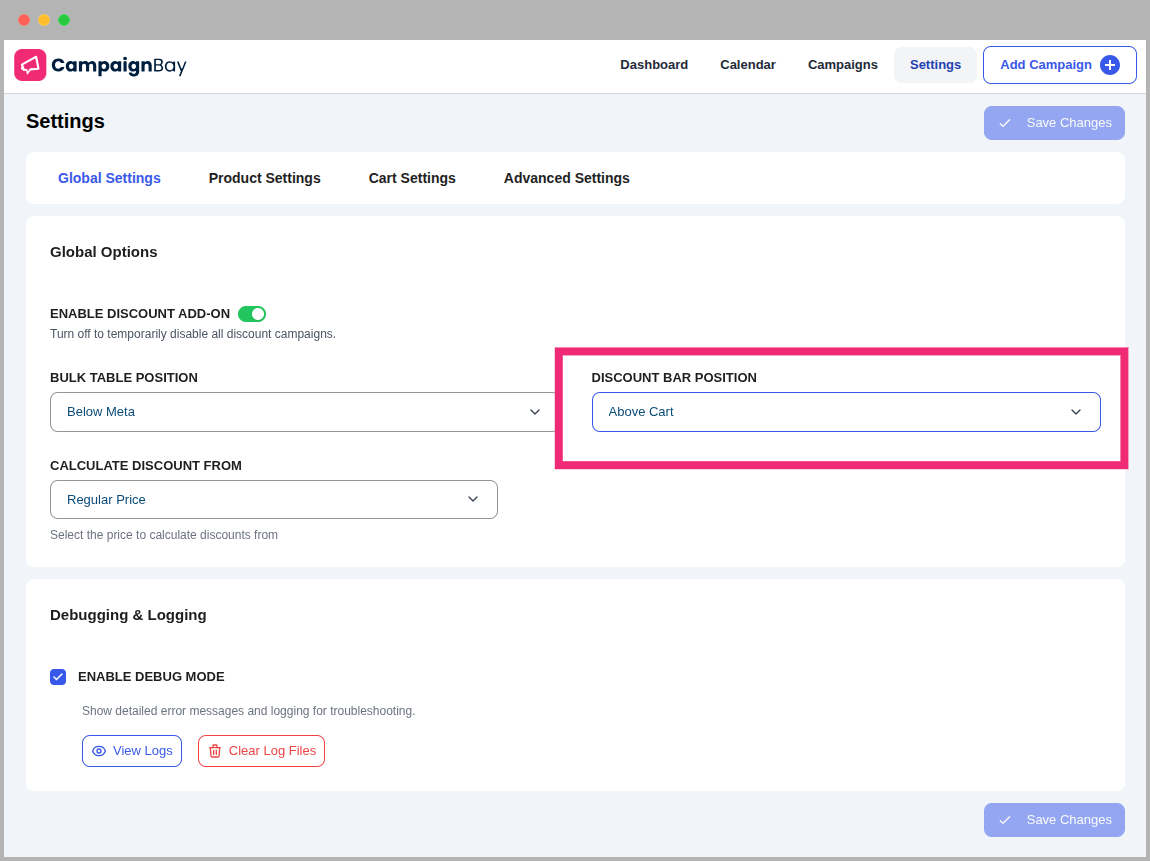Open the Bulk Table Position dropdown
Image resolution: width=1150 pixels, height=861 pixels.
click(302, 412)
